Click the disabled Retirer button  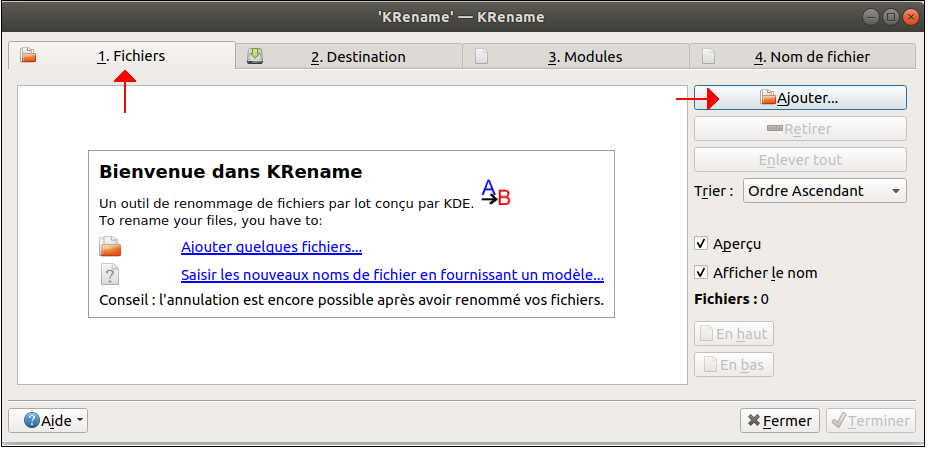tap(800, 128)
